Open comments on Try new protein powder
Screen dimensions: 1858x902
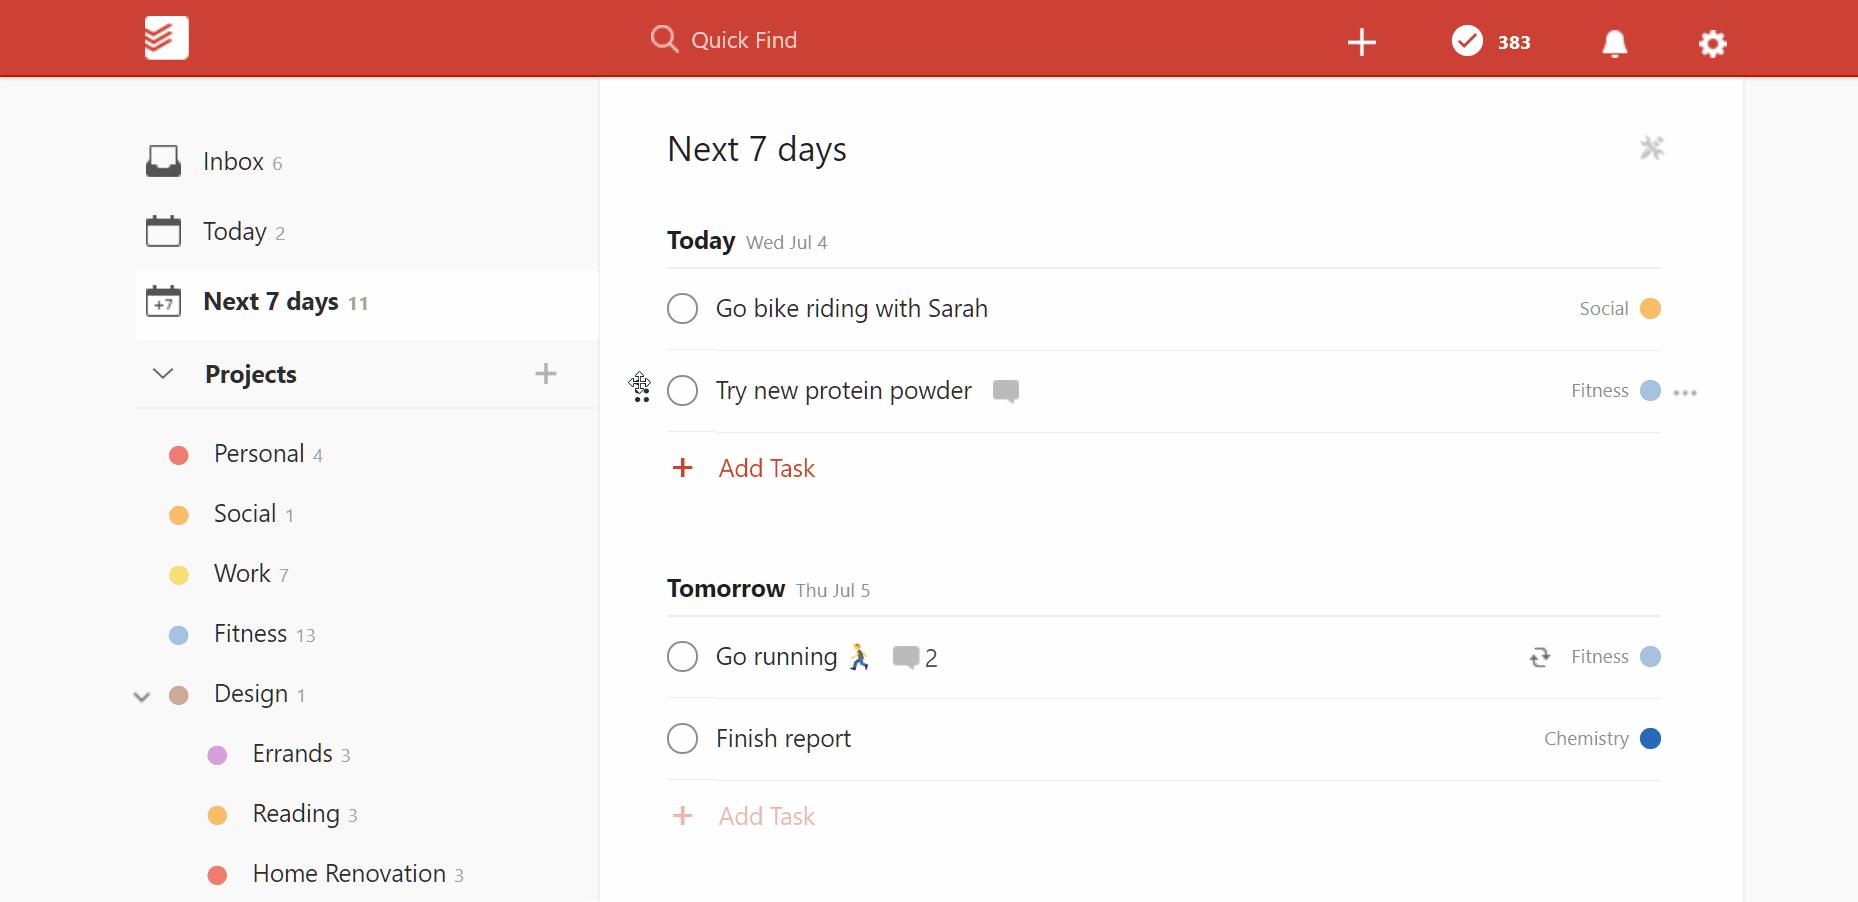tap(1005, 391)
